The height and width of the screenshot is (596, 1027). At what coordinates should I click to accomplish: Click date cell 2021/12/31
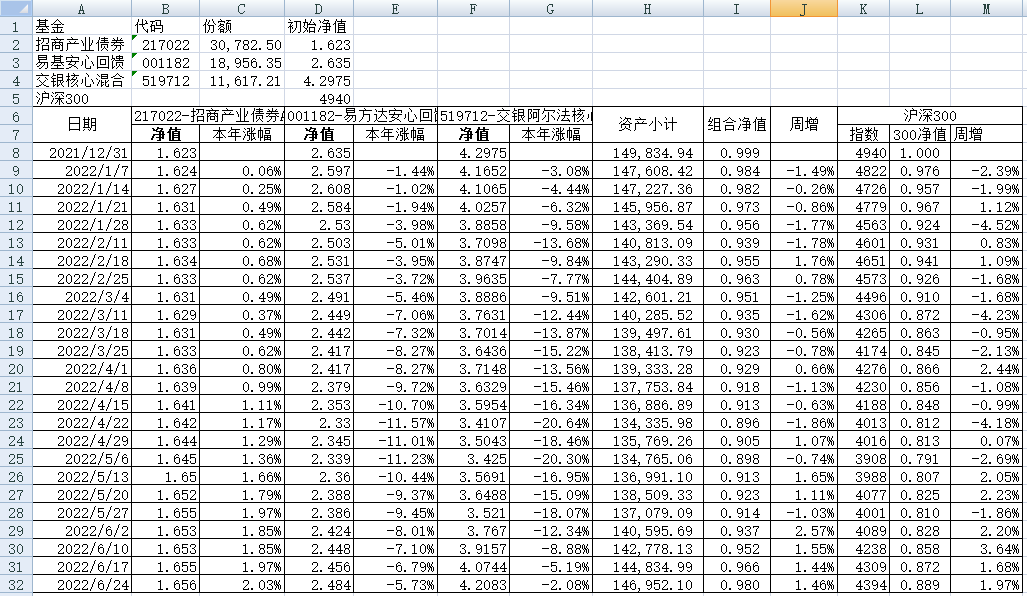tap(82, 153)
